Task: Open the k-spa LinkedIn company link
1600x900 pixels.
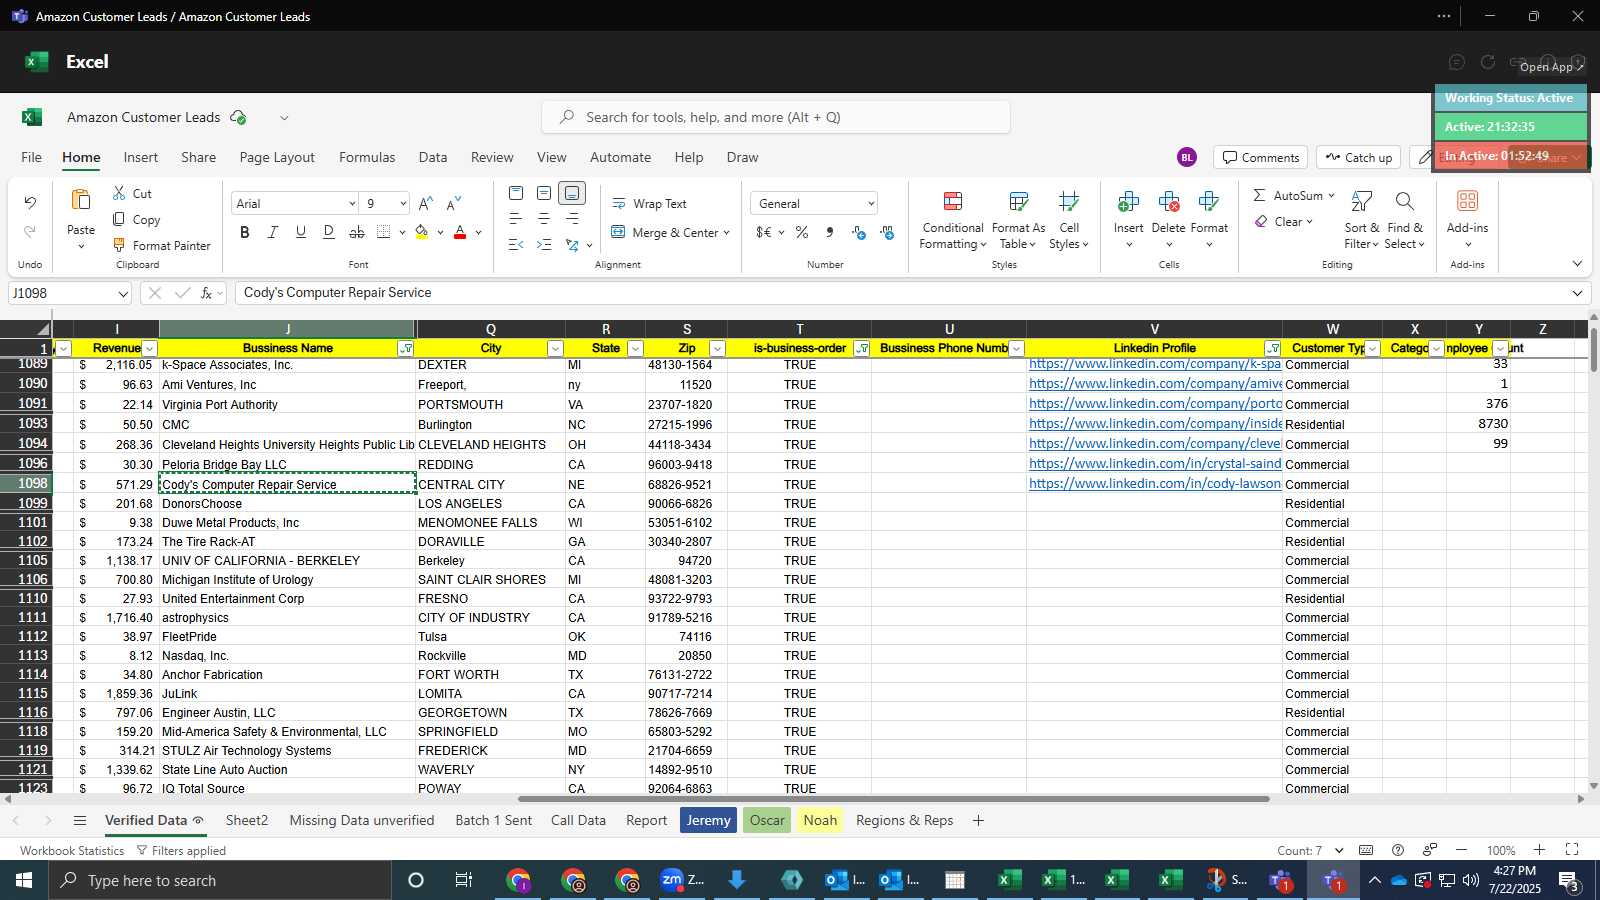Action: click(x=1155, y=364)
